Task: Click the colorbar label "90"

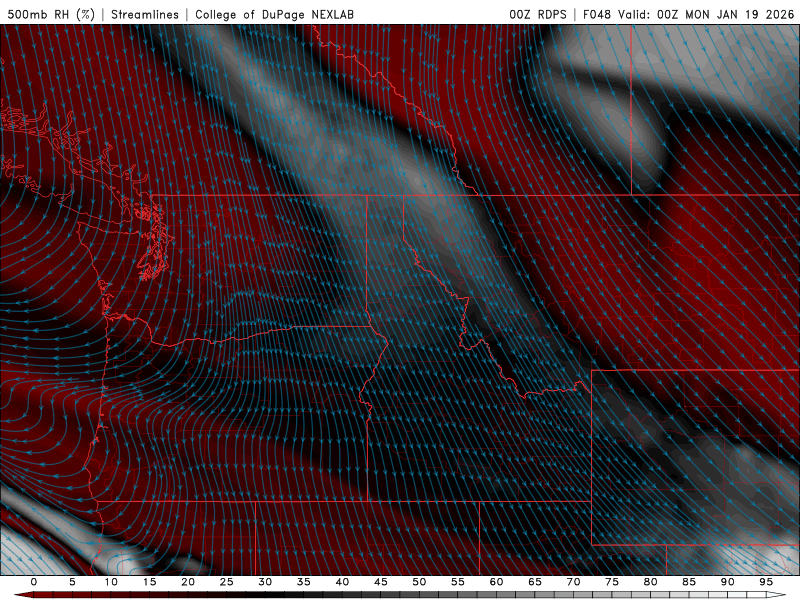Action: coord(727,582)
